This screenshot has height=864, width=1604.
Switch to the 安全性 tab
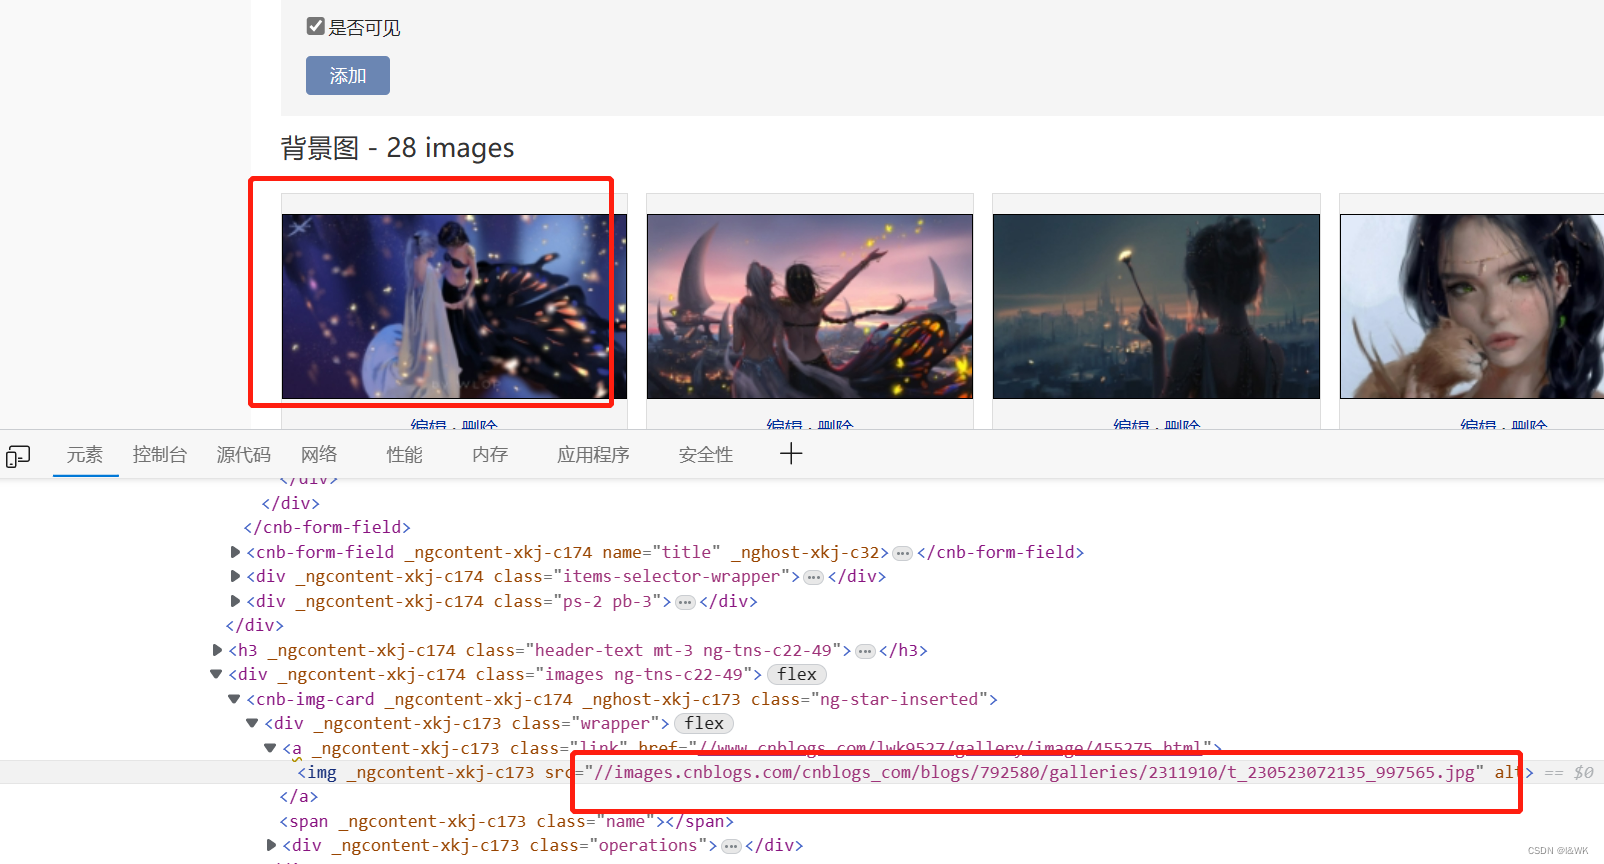point(706,455)
